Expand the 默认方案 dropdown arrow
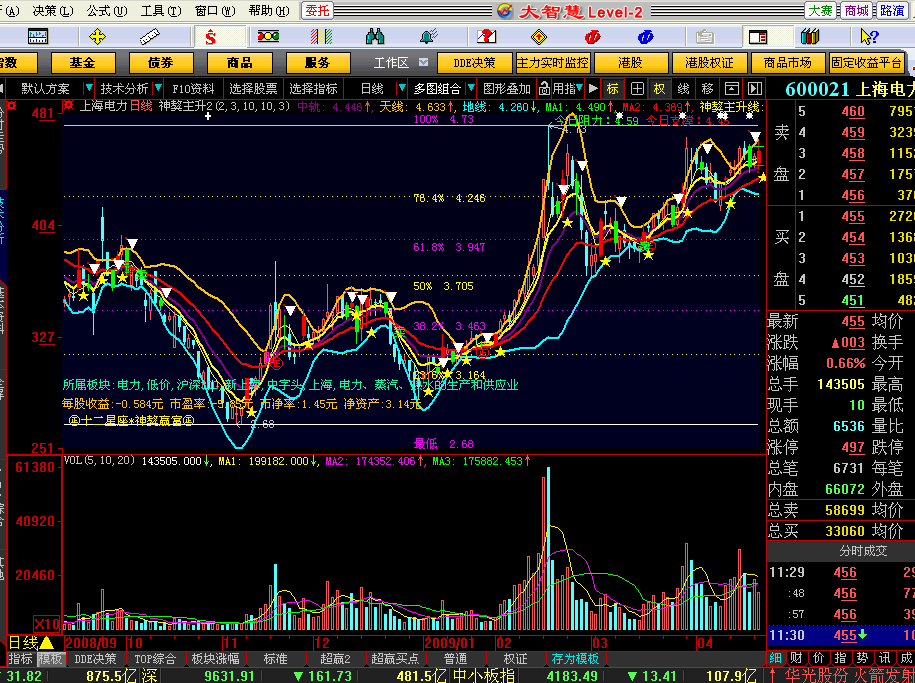 click(88, 88)
